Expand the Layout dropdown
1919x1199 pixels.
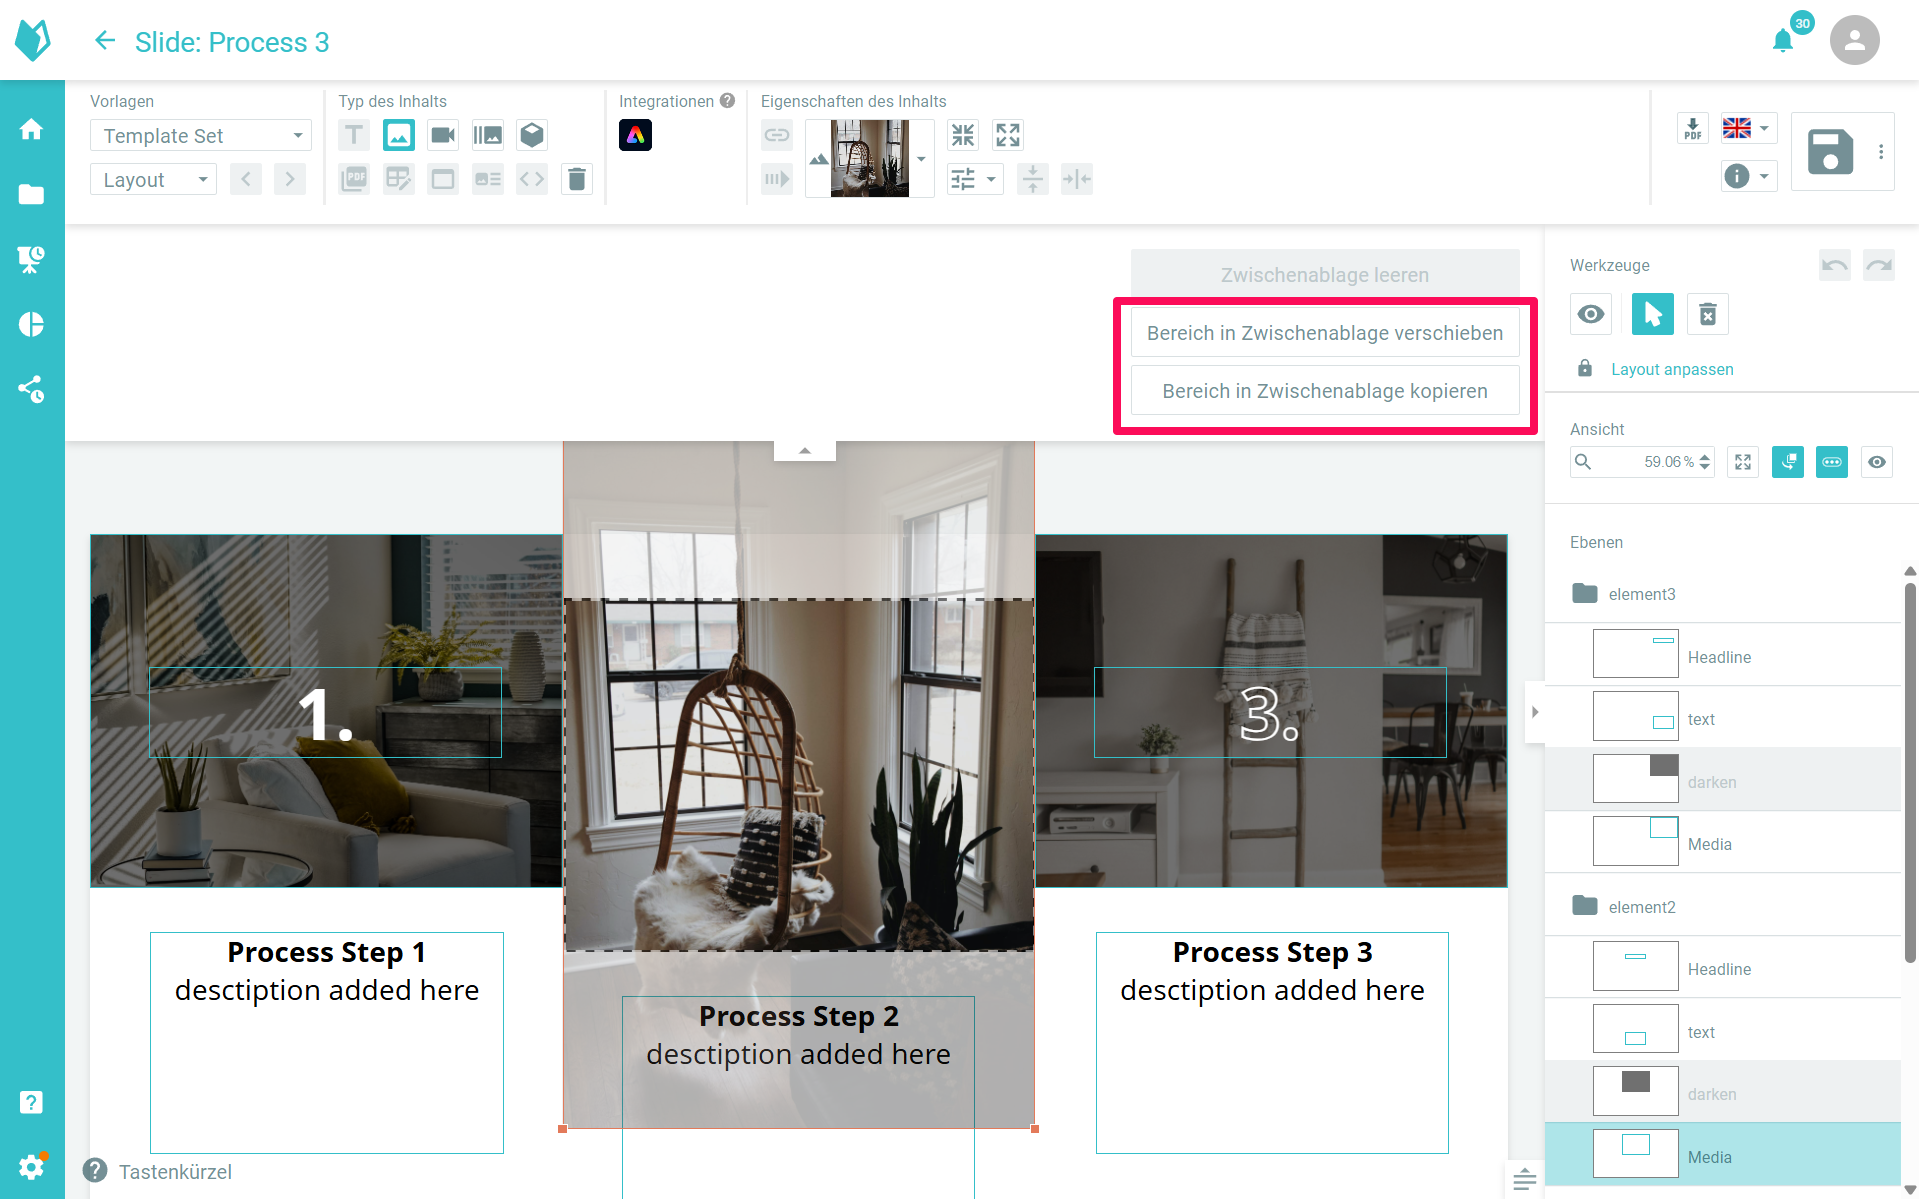[154, 180]
